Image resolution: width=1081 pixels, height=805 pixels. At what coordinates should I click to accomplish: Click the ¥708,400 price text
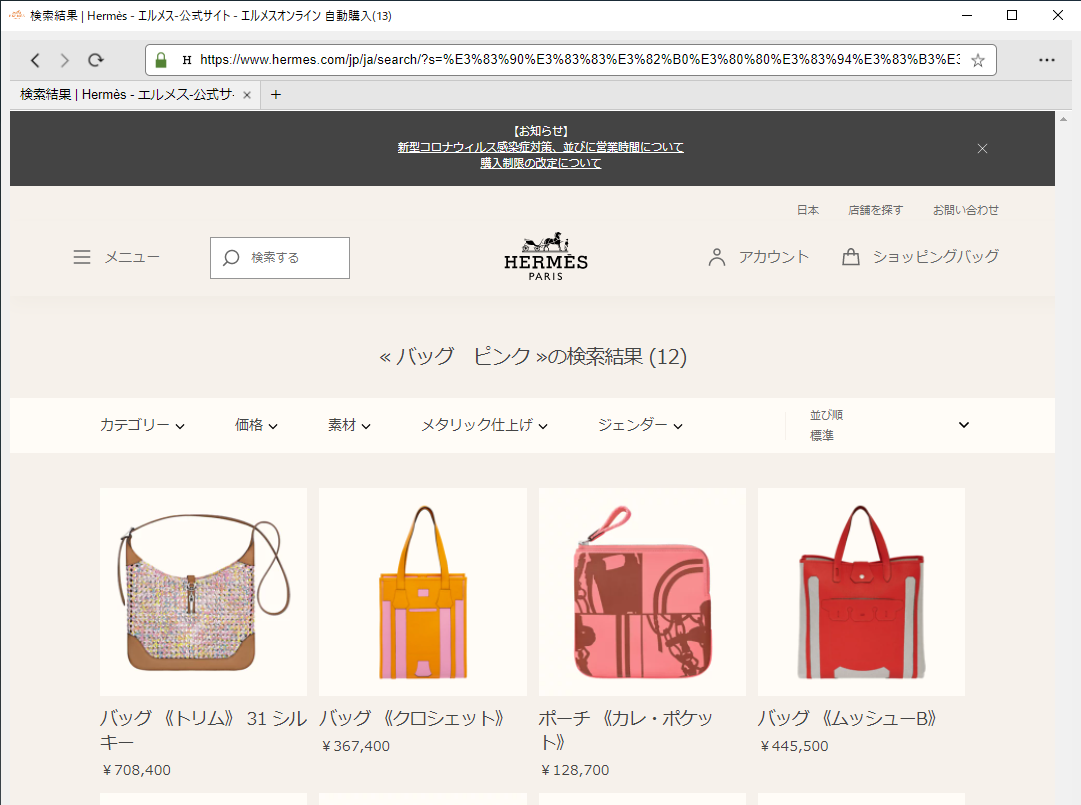click(136, 771)
